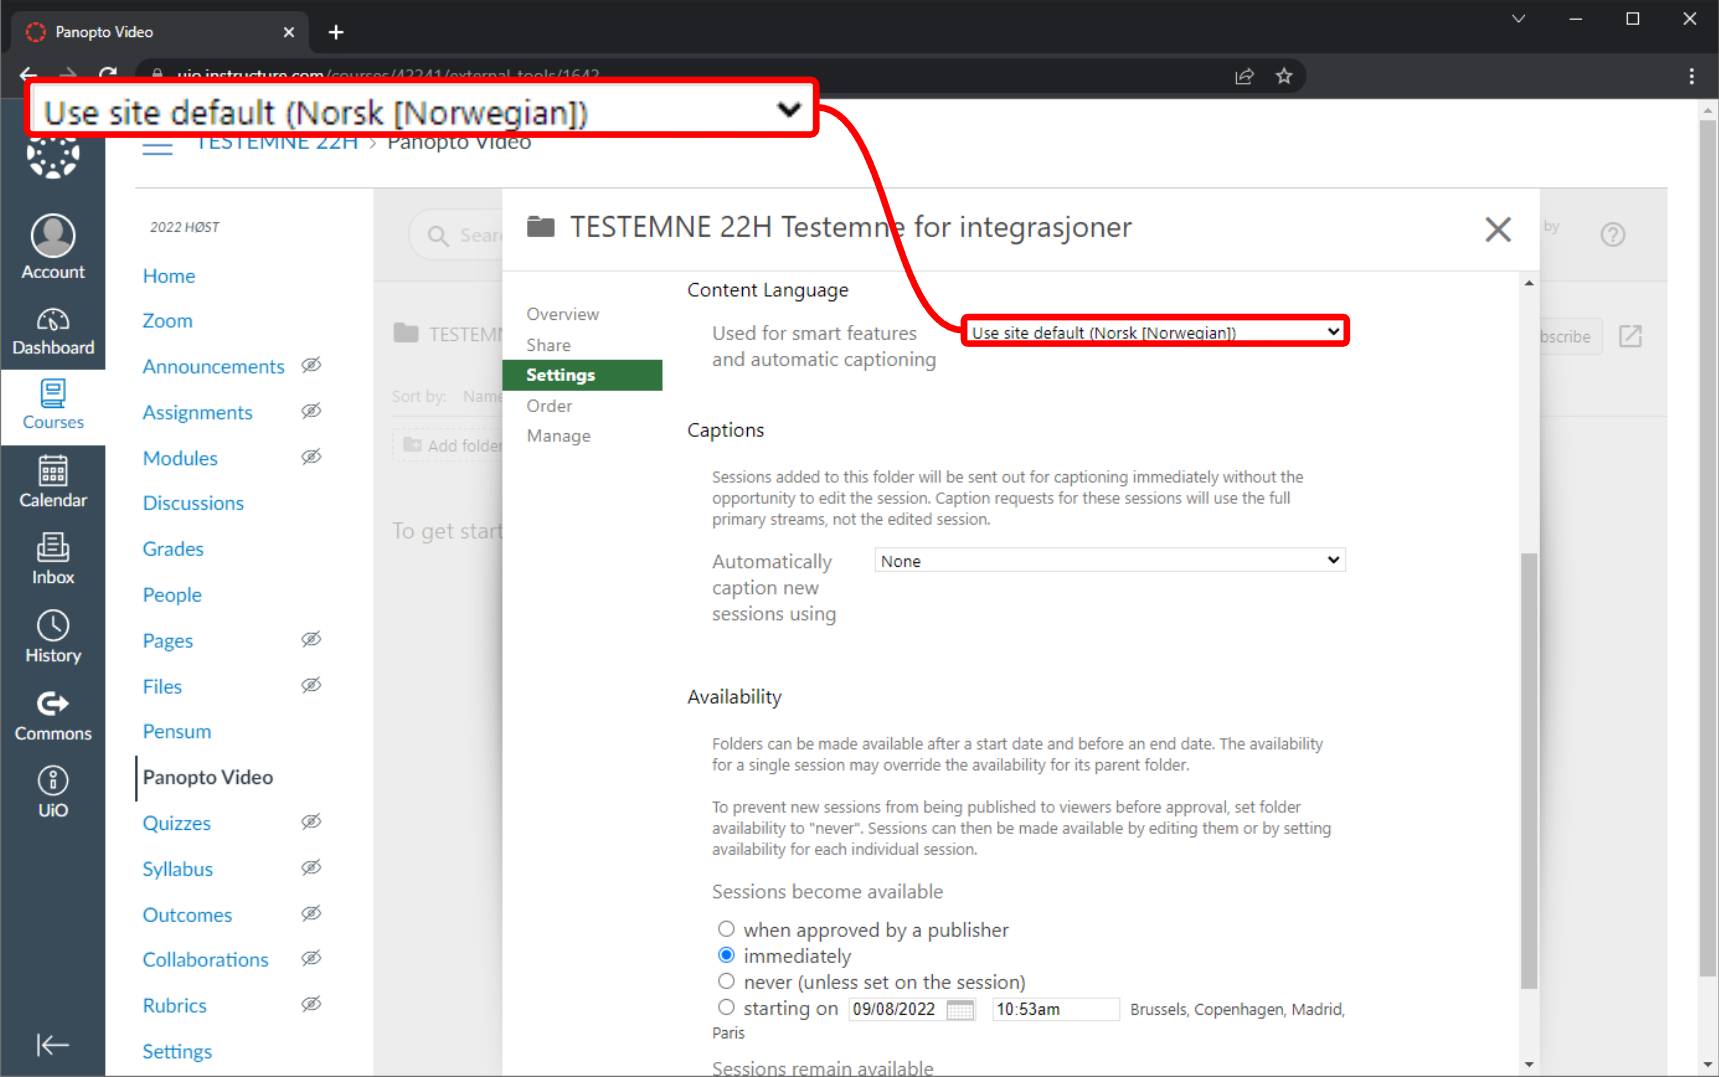
Task: Click the dialog vertical scrollbar thumb
Action: [1528, 770]
